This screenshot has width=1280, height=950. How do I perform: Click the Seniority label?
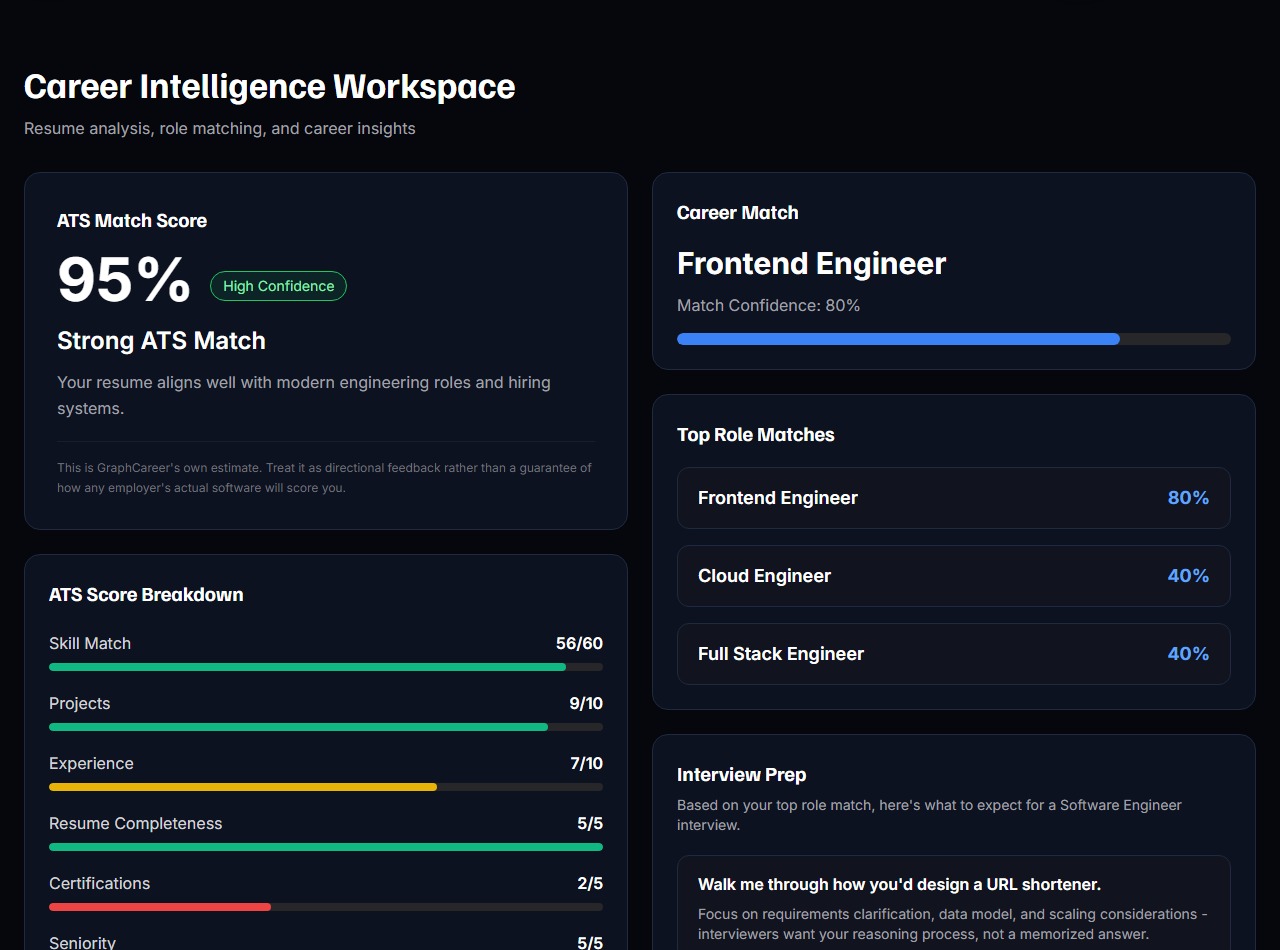point(82,942)
